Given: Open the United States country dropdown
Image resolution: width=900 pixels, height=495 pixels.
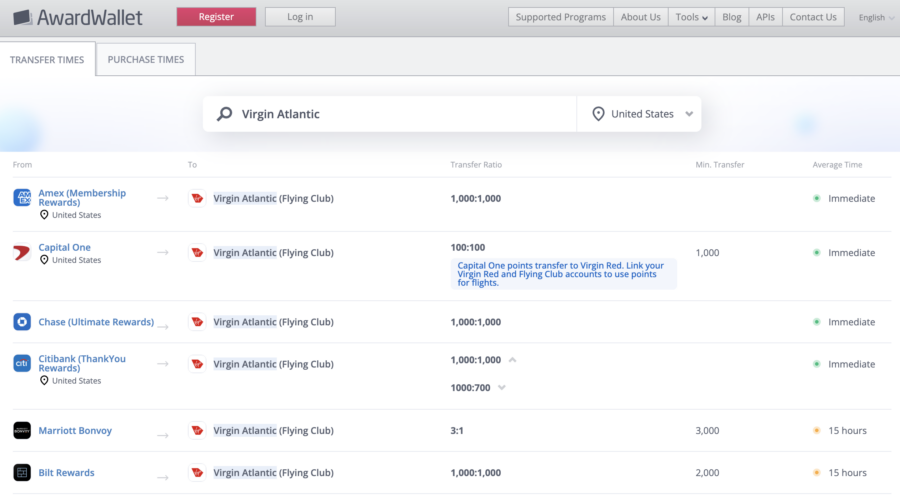Looking at the screenshot, I should (x=639, y=114).
